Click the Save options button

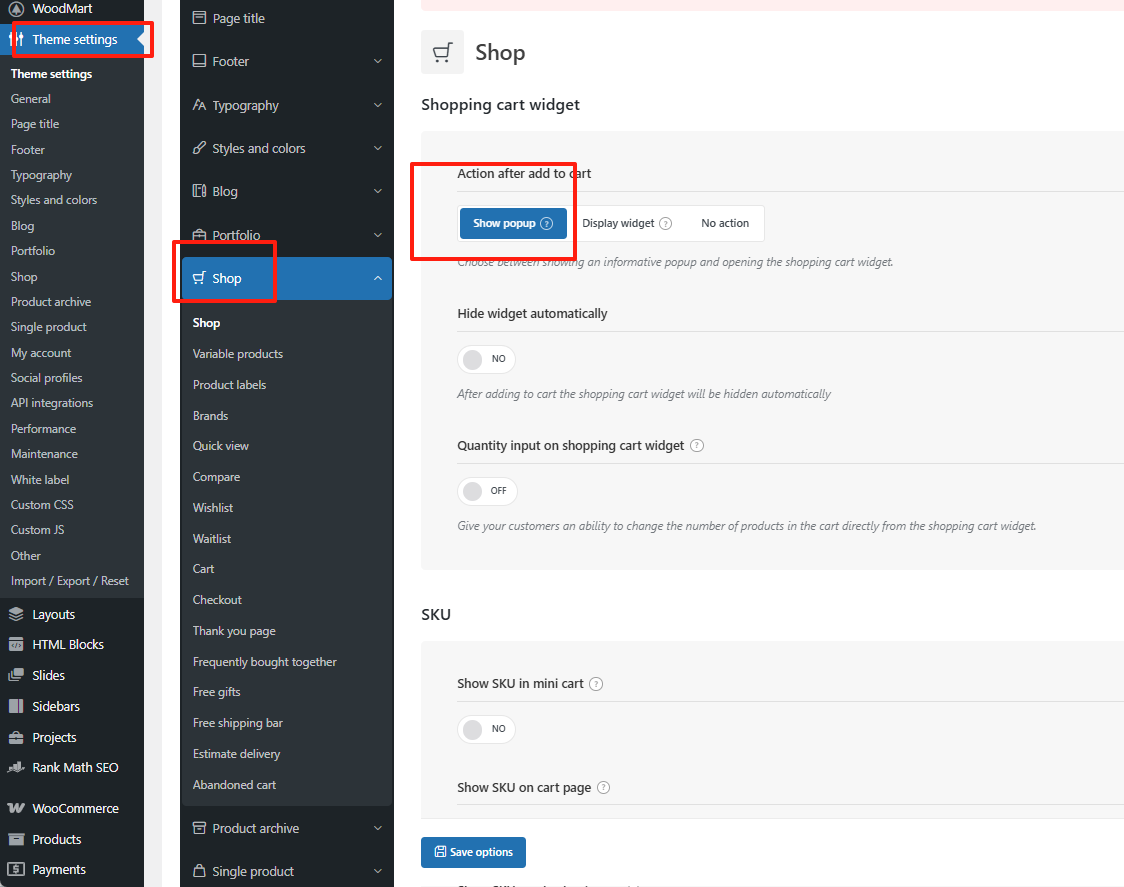tap(473, 852)
